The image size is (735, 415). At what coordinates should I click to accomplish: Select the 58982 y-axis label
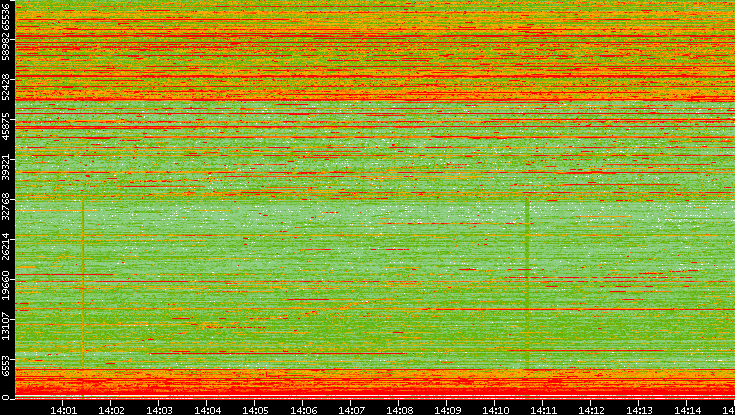click(x=6, y=46)
